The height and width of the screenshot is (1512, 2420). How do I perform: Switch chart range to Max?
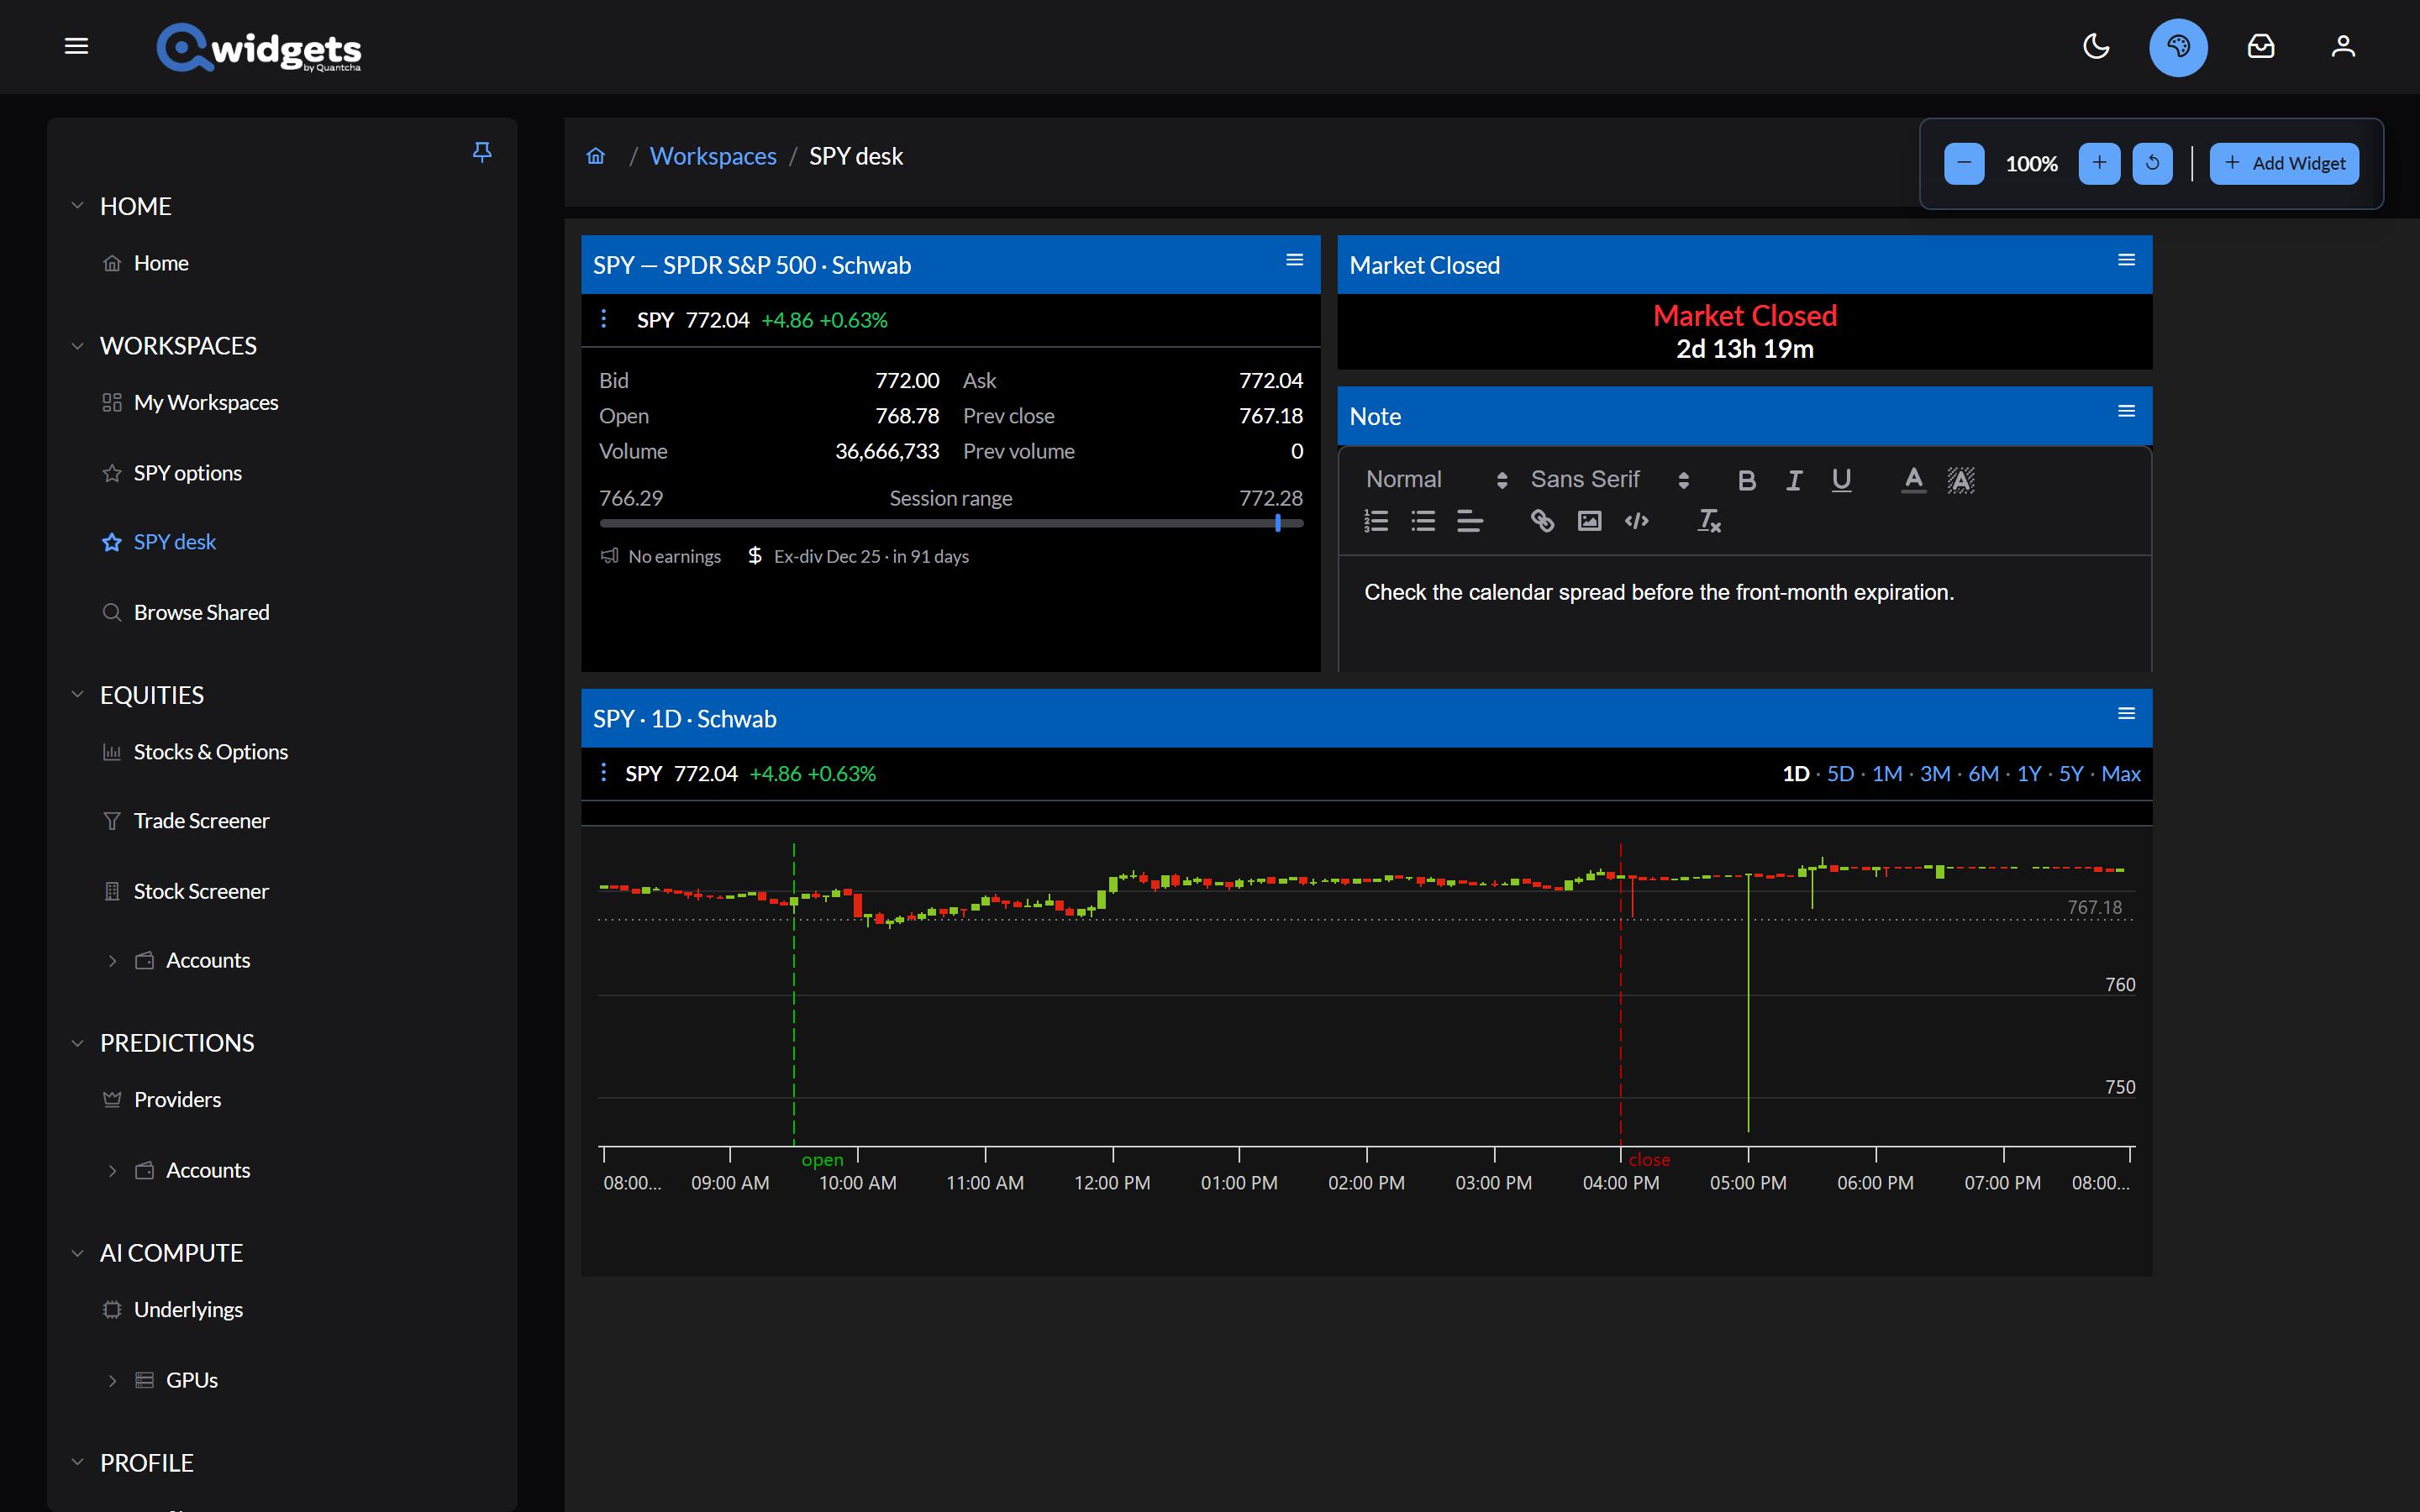click(2121, 774)
